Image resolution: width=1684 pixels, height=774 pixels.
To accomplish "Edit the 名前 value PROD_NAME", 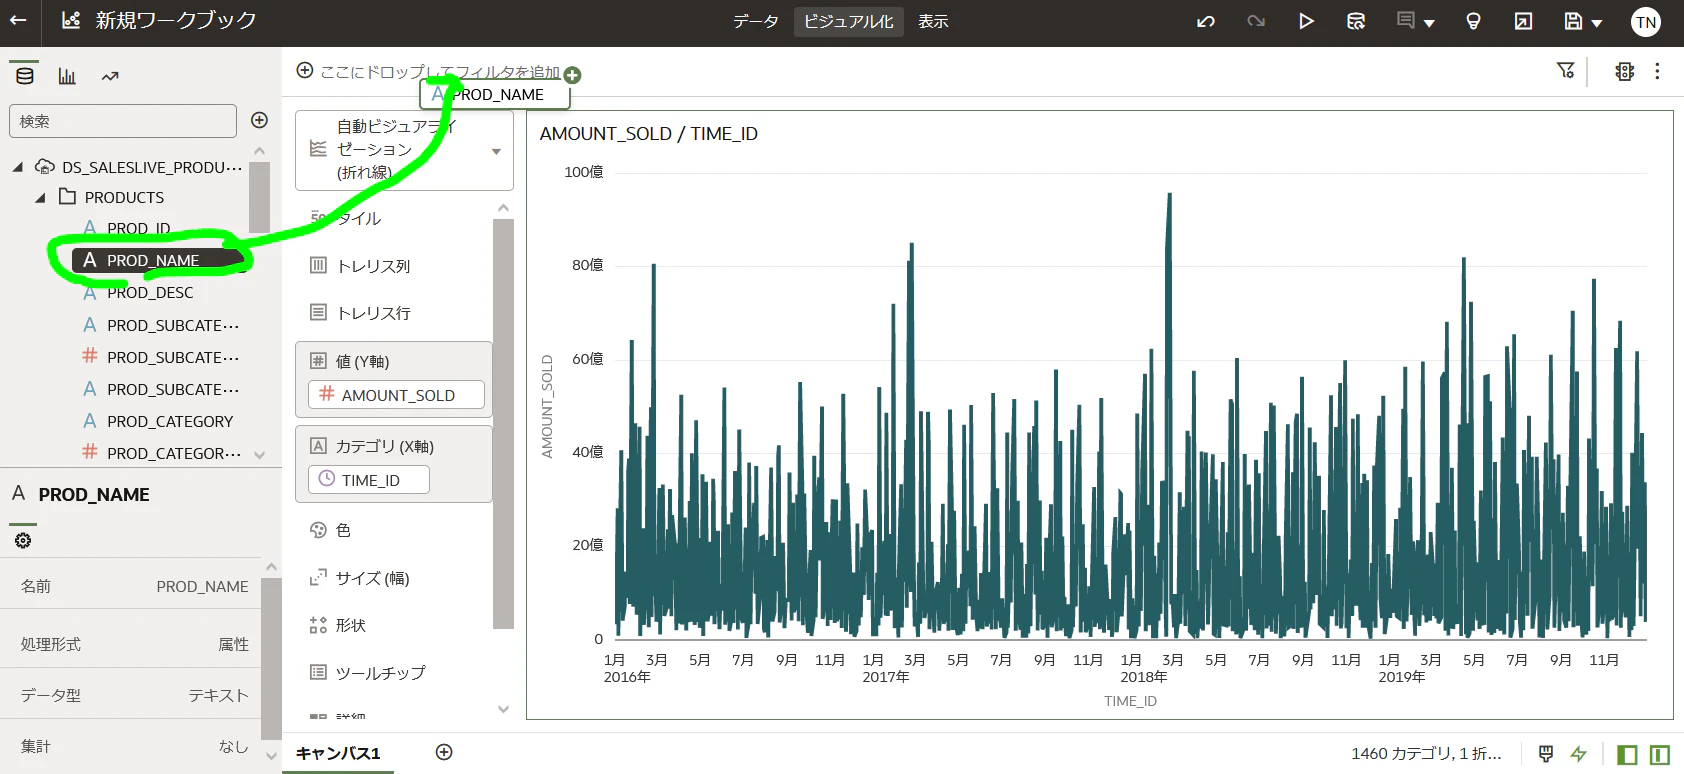I will click(202, 586).
